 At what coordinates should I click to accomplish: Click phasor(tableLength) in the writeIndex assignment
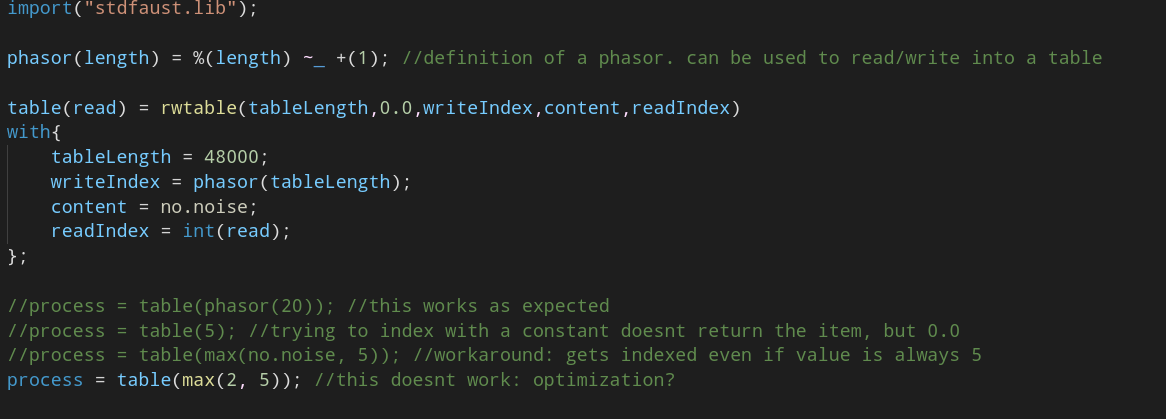(302, 182)
